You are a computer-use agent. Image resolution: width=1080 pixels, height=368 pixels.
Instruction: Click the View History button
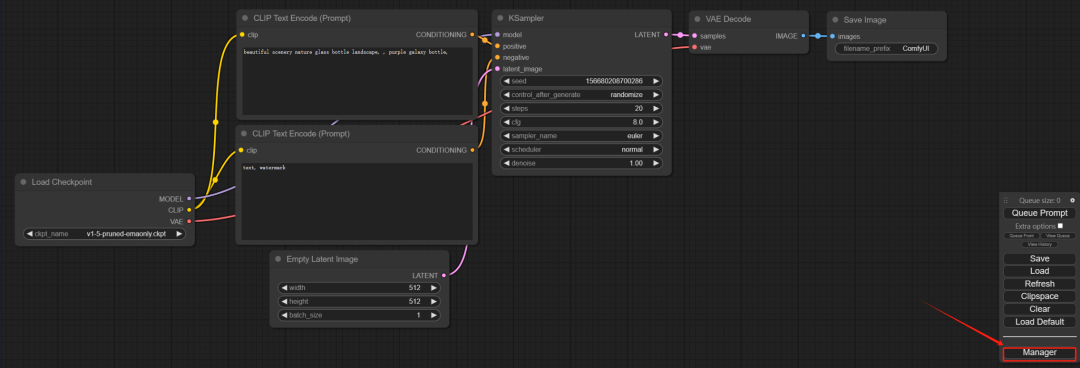1039,245
